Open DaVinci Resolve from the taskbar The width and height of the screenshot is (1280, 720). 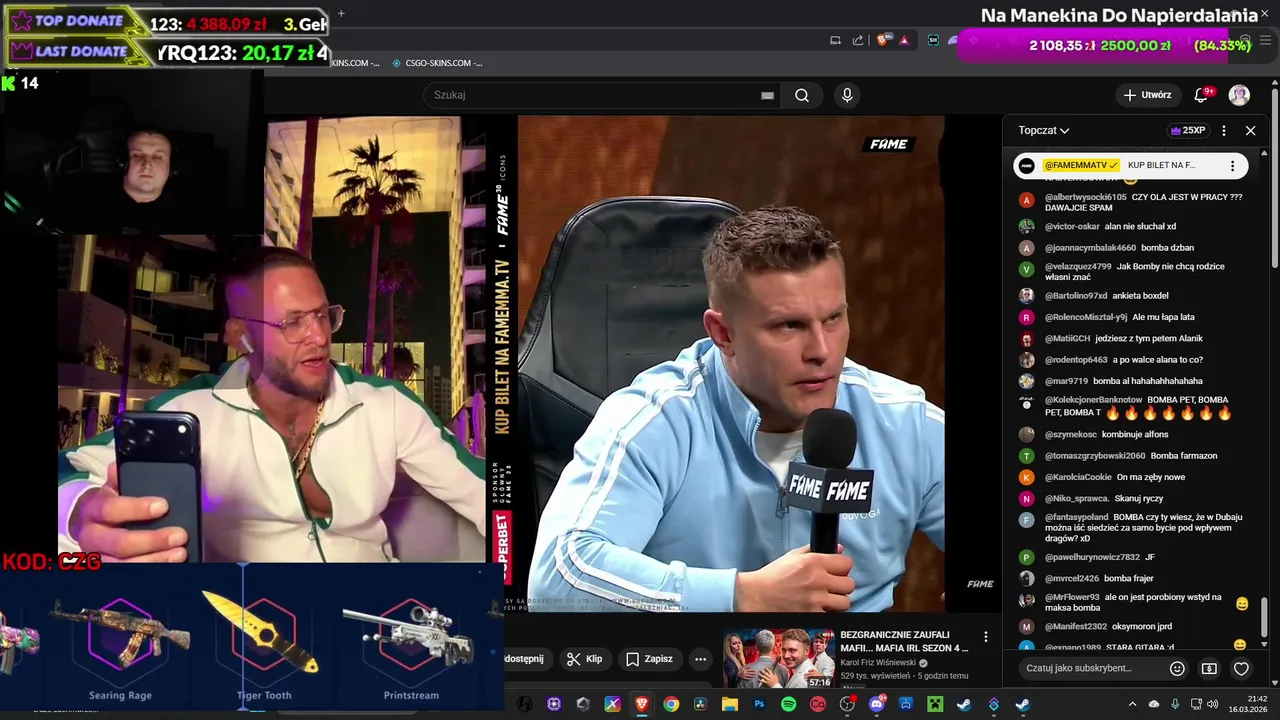click(x=700, y=704)
